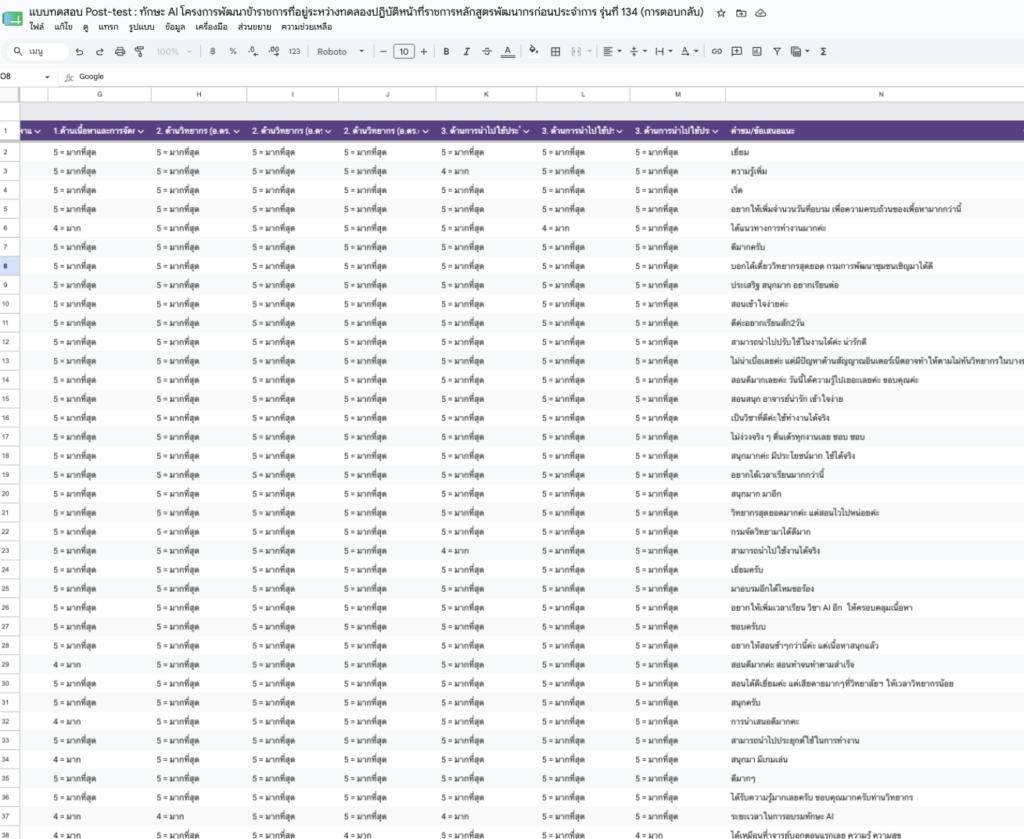
Task: Open the fill color bucket tool
Action: [534, 51]
